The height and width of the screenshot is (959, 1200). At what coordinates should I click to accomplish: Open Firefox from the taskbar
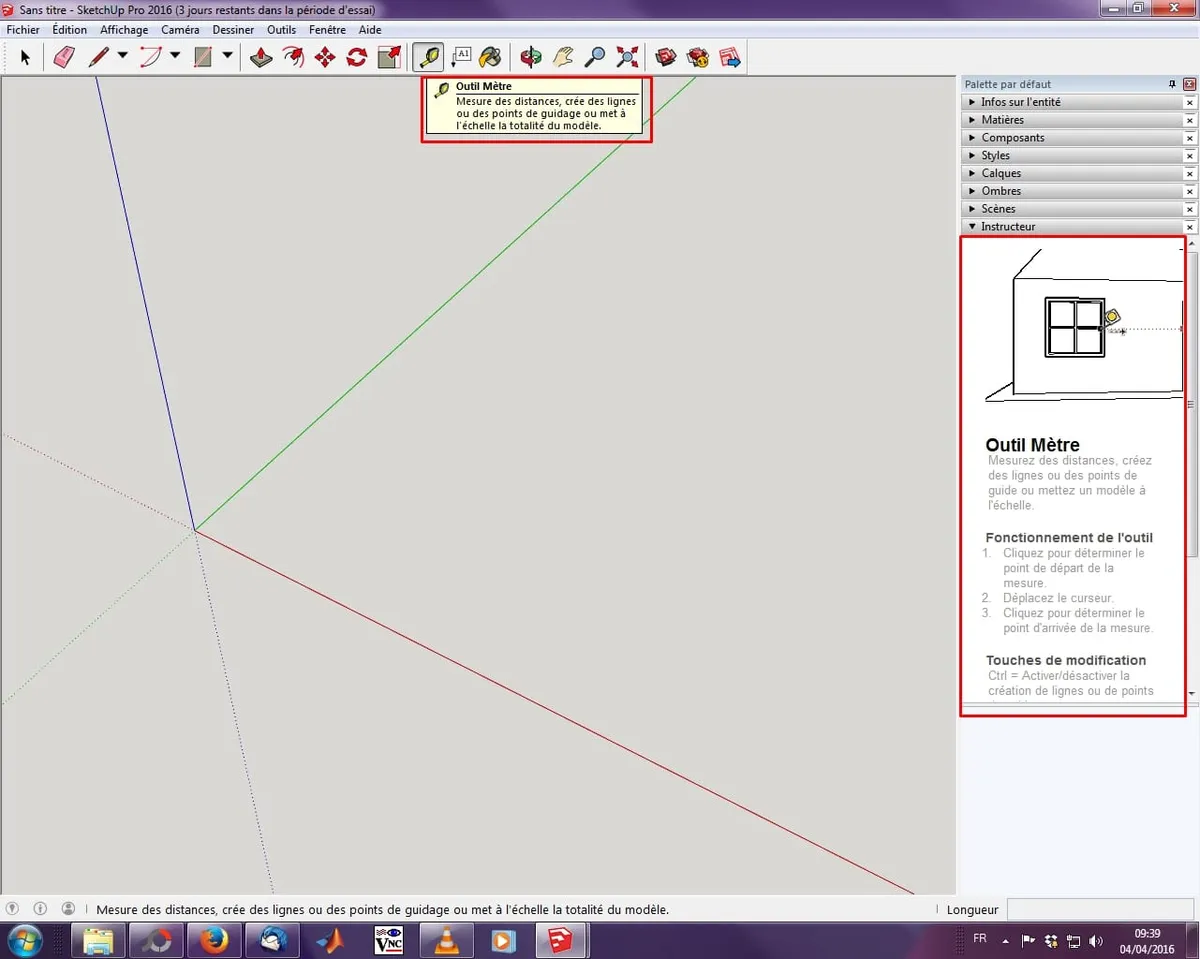(x=213, y=941)
